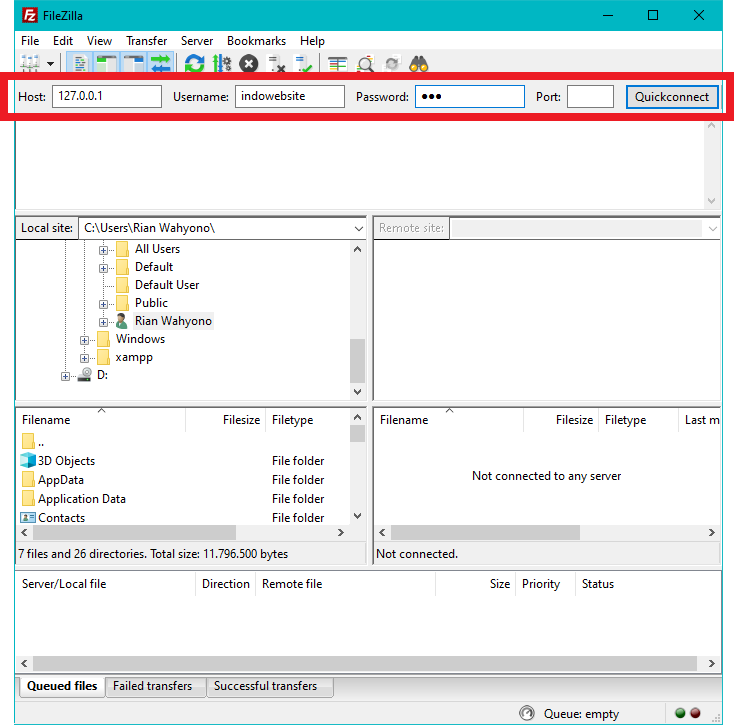Expand the xampp folder
Screen dimensions: 734x725
[84, 359]
